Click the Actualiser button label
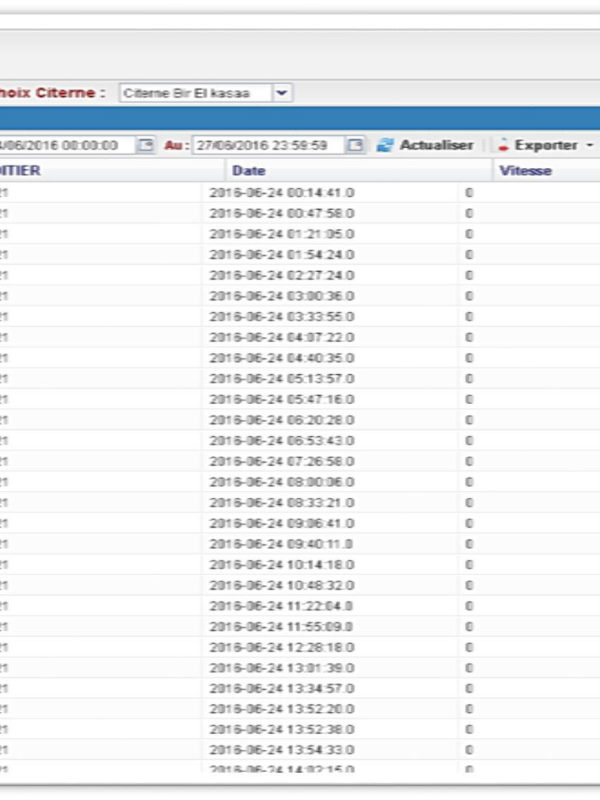The image size is (600, 800). pos(436,145)
